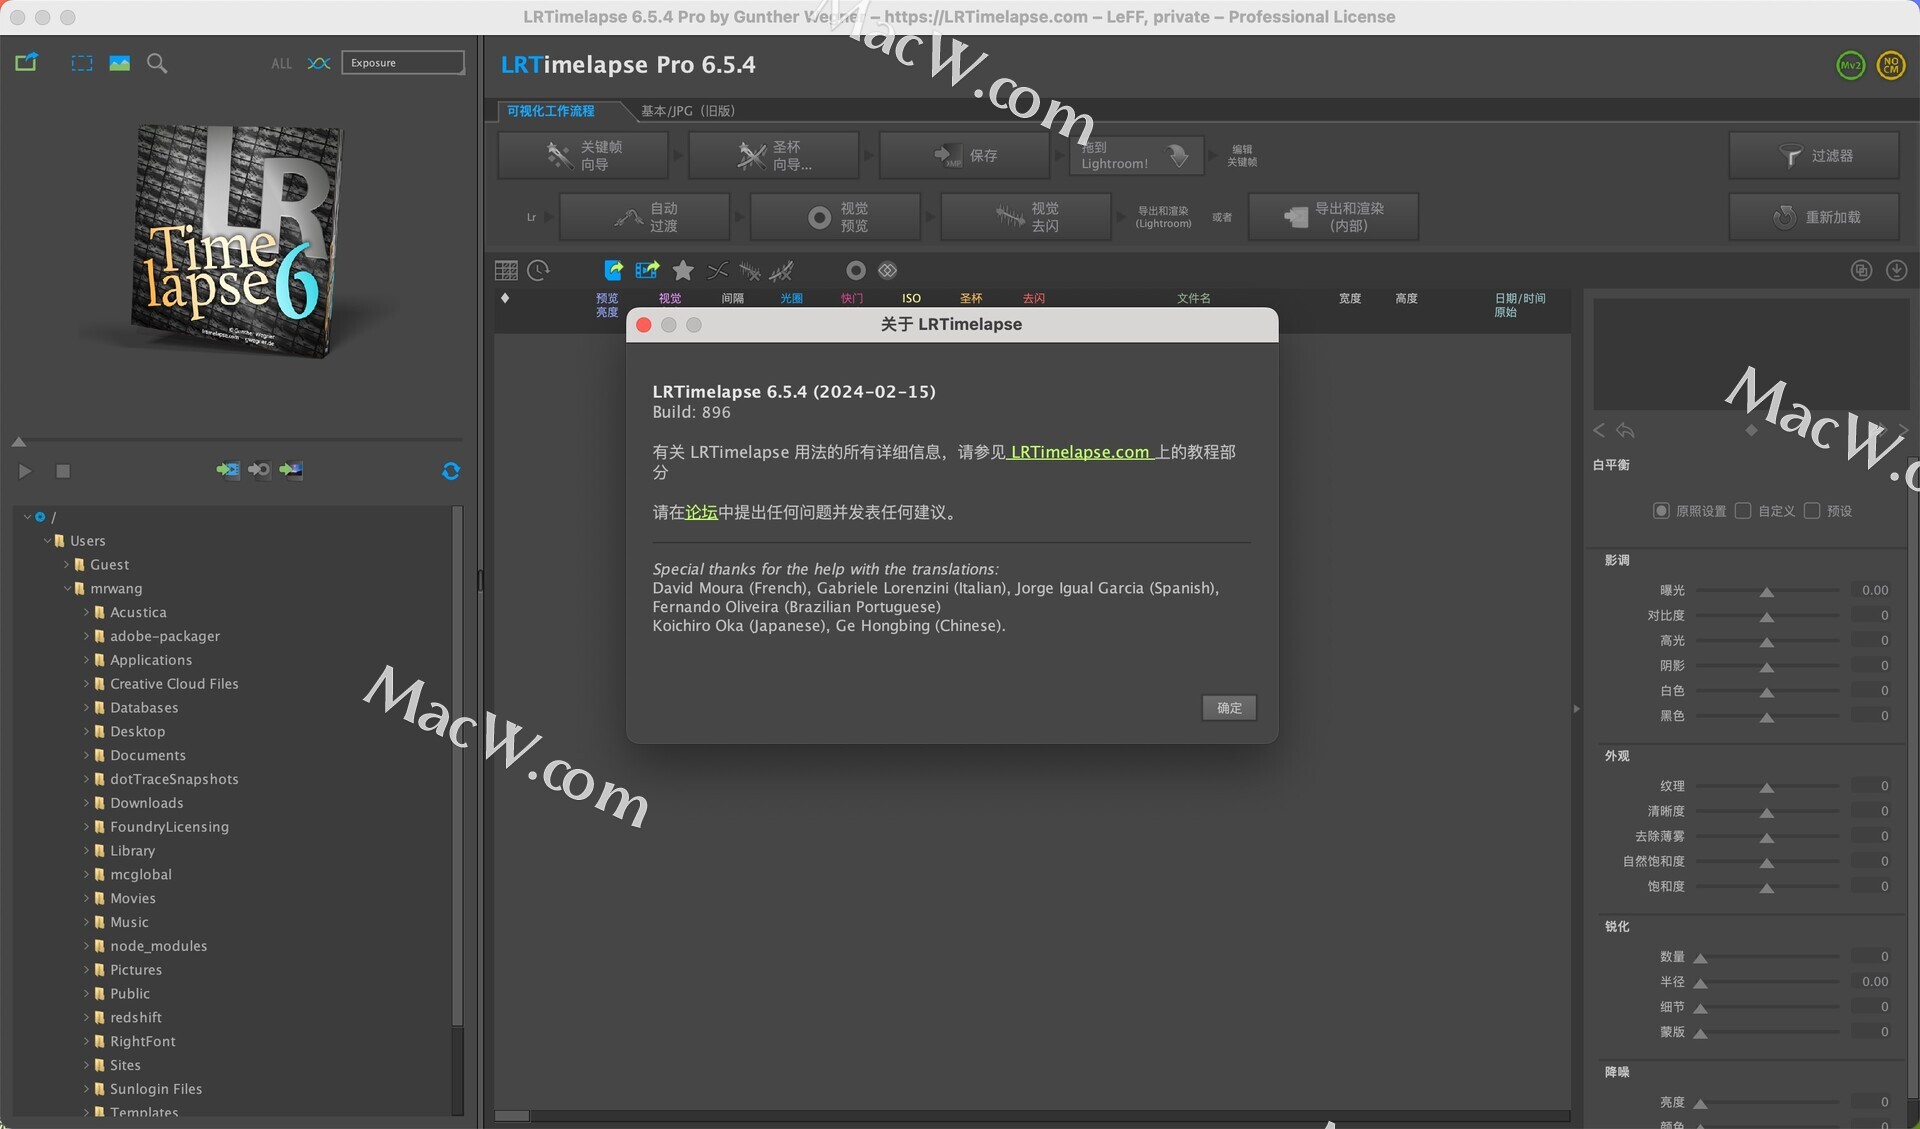1920x1129 pixels.
Task: Click the 曝光 exposure slider handle
Action: click(x=1767, y=592)
